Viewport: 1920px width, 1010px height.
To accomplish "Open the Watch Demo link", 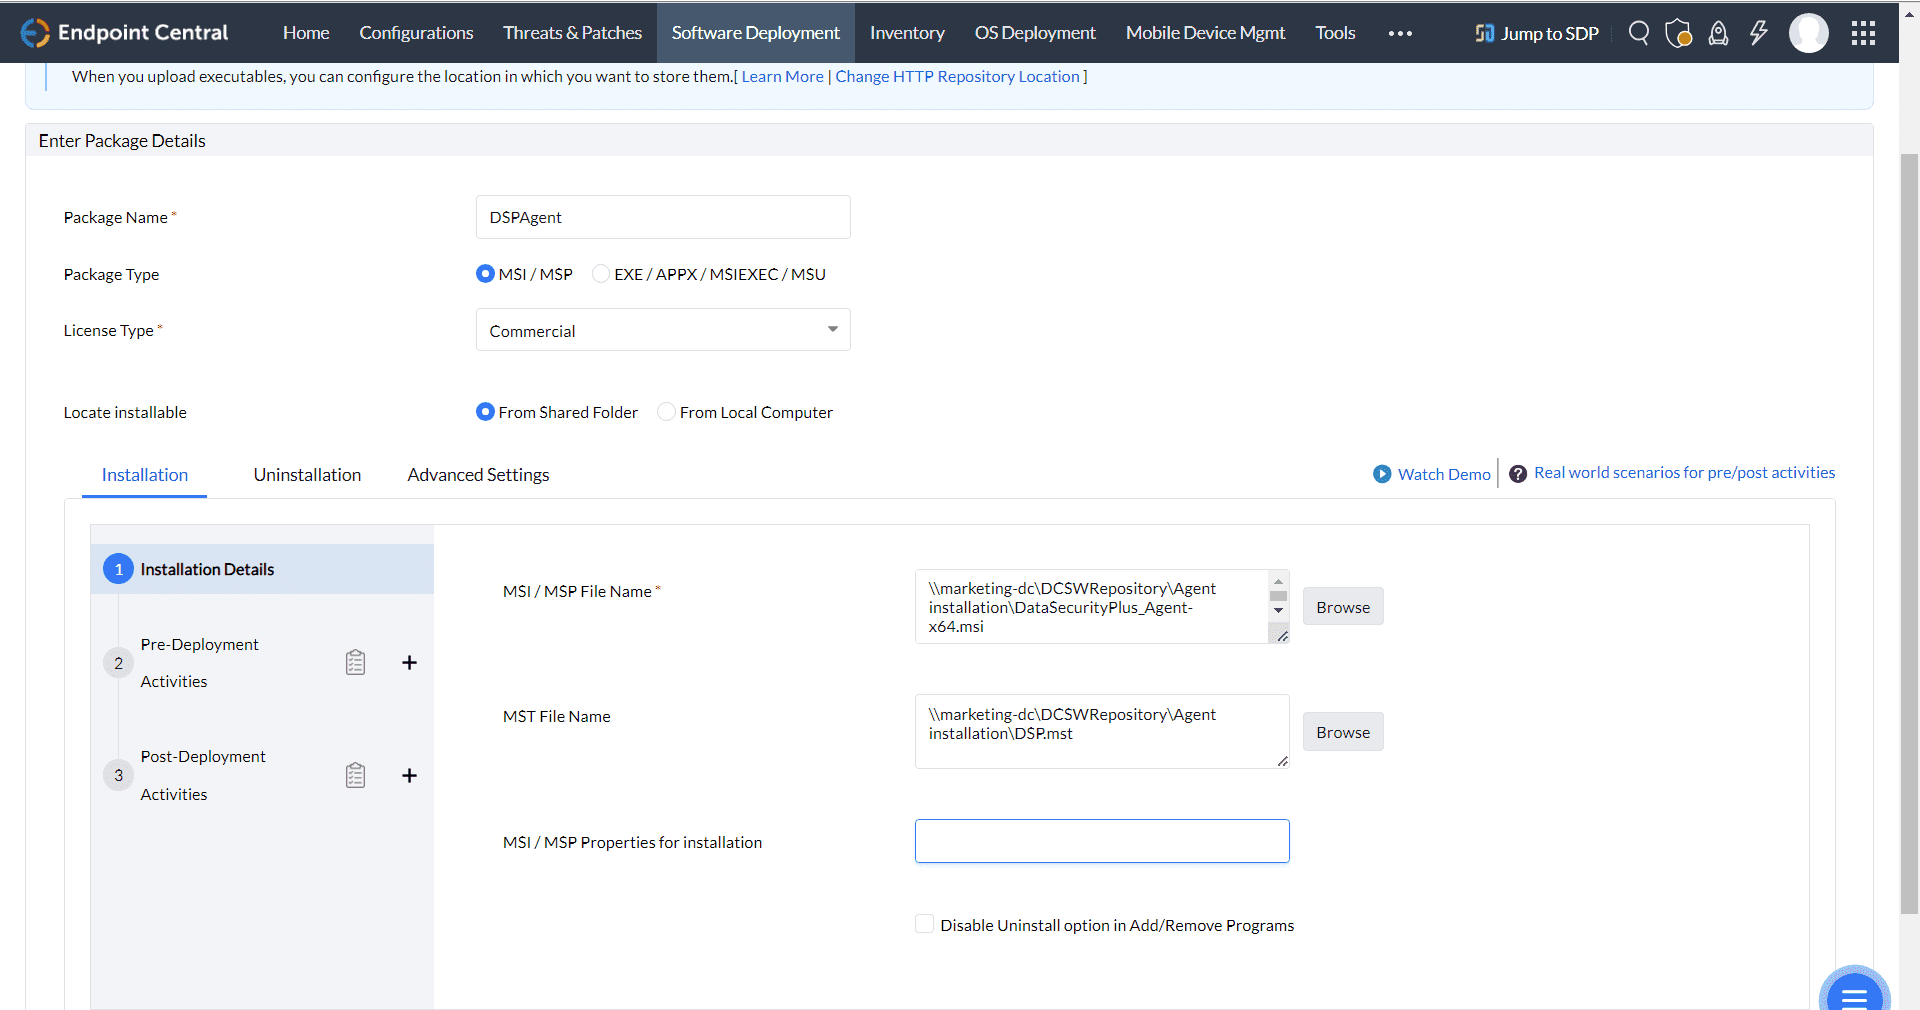I will pos(1444,474).
